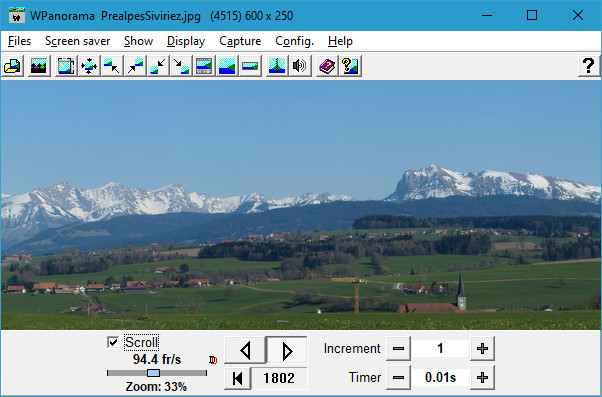Click the scroll left arrow button
Screen dimensions: 602x397
(245, 350)
